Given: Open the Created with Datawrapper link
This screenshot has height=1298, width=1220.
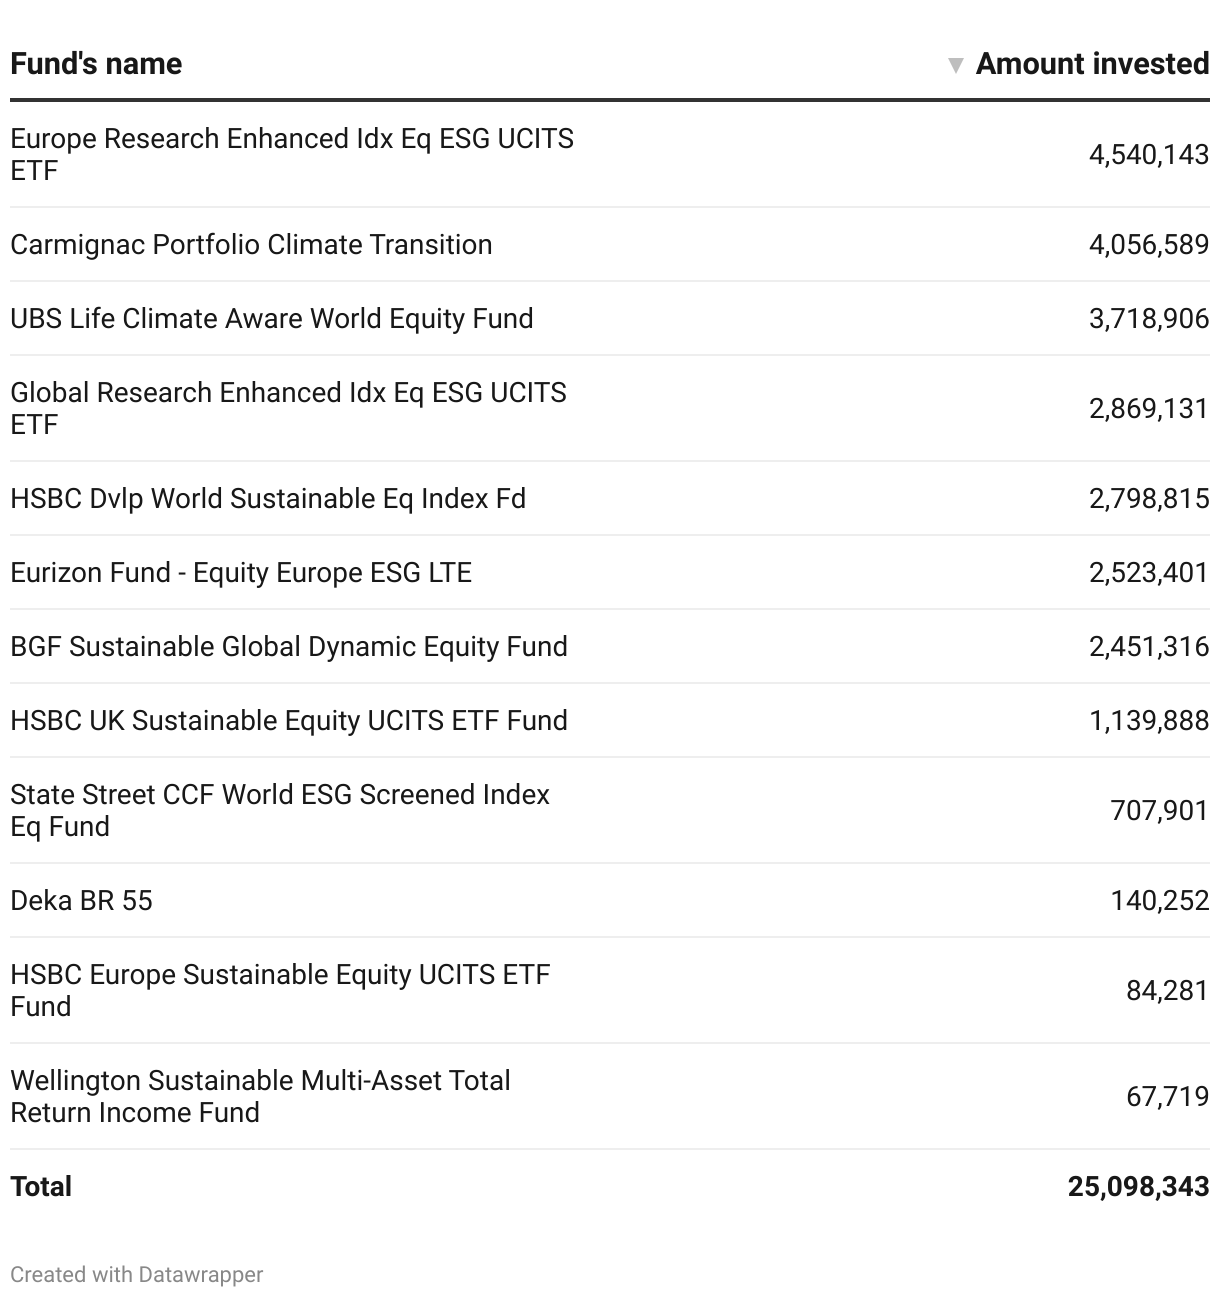Looking at the screenshot, I should click(137, 1274).
